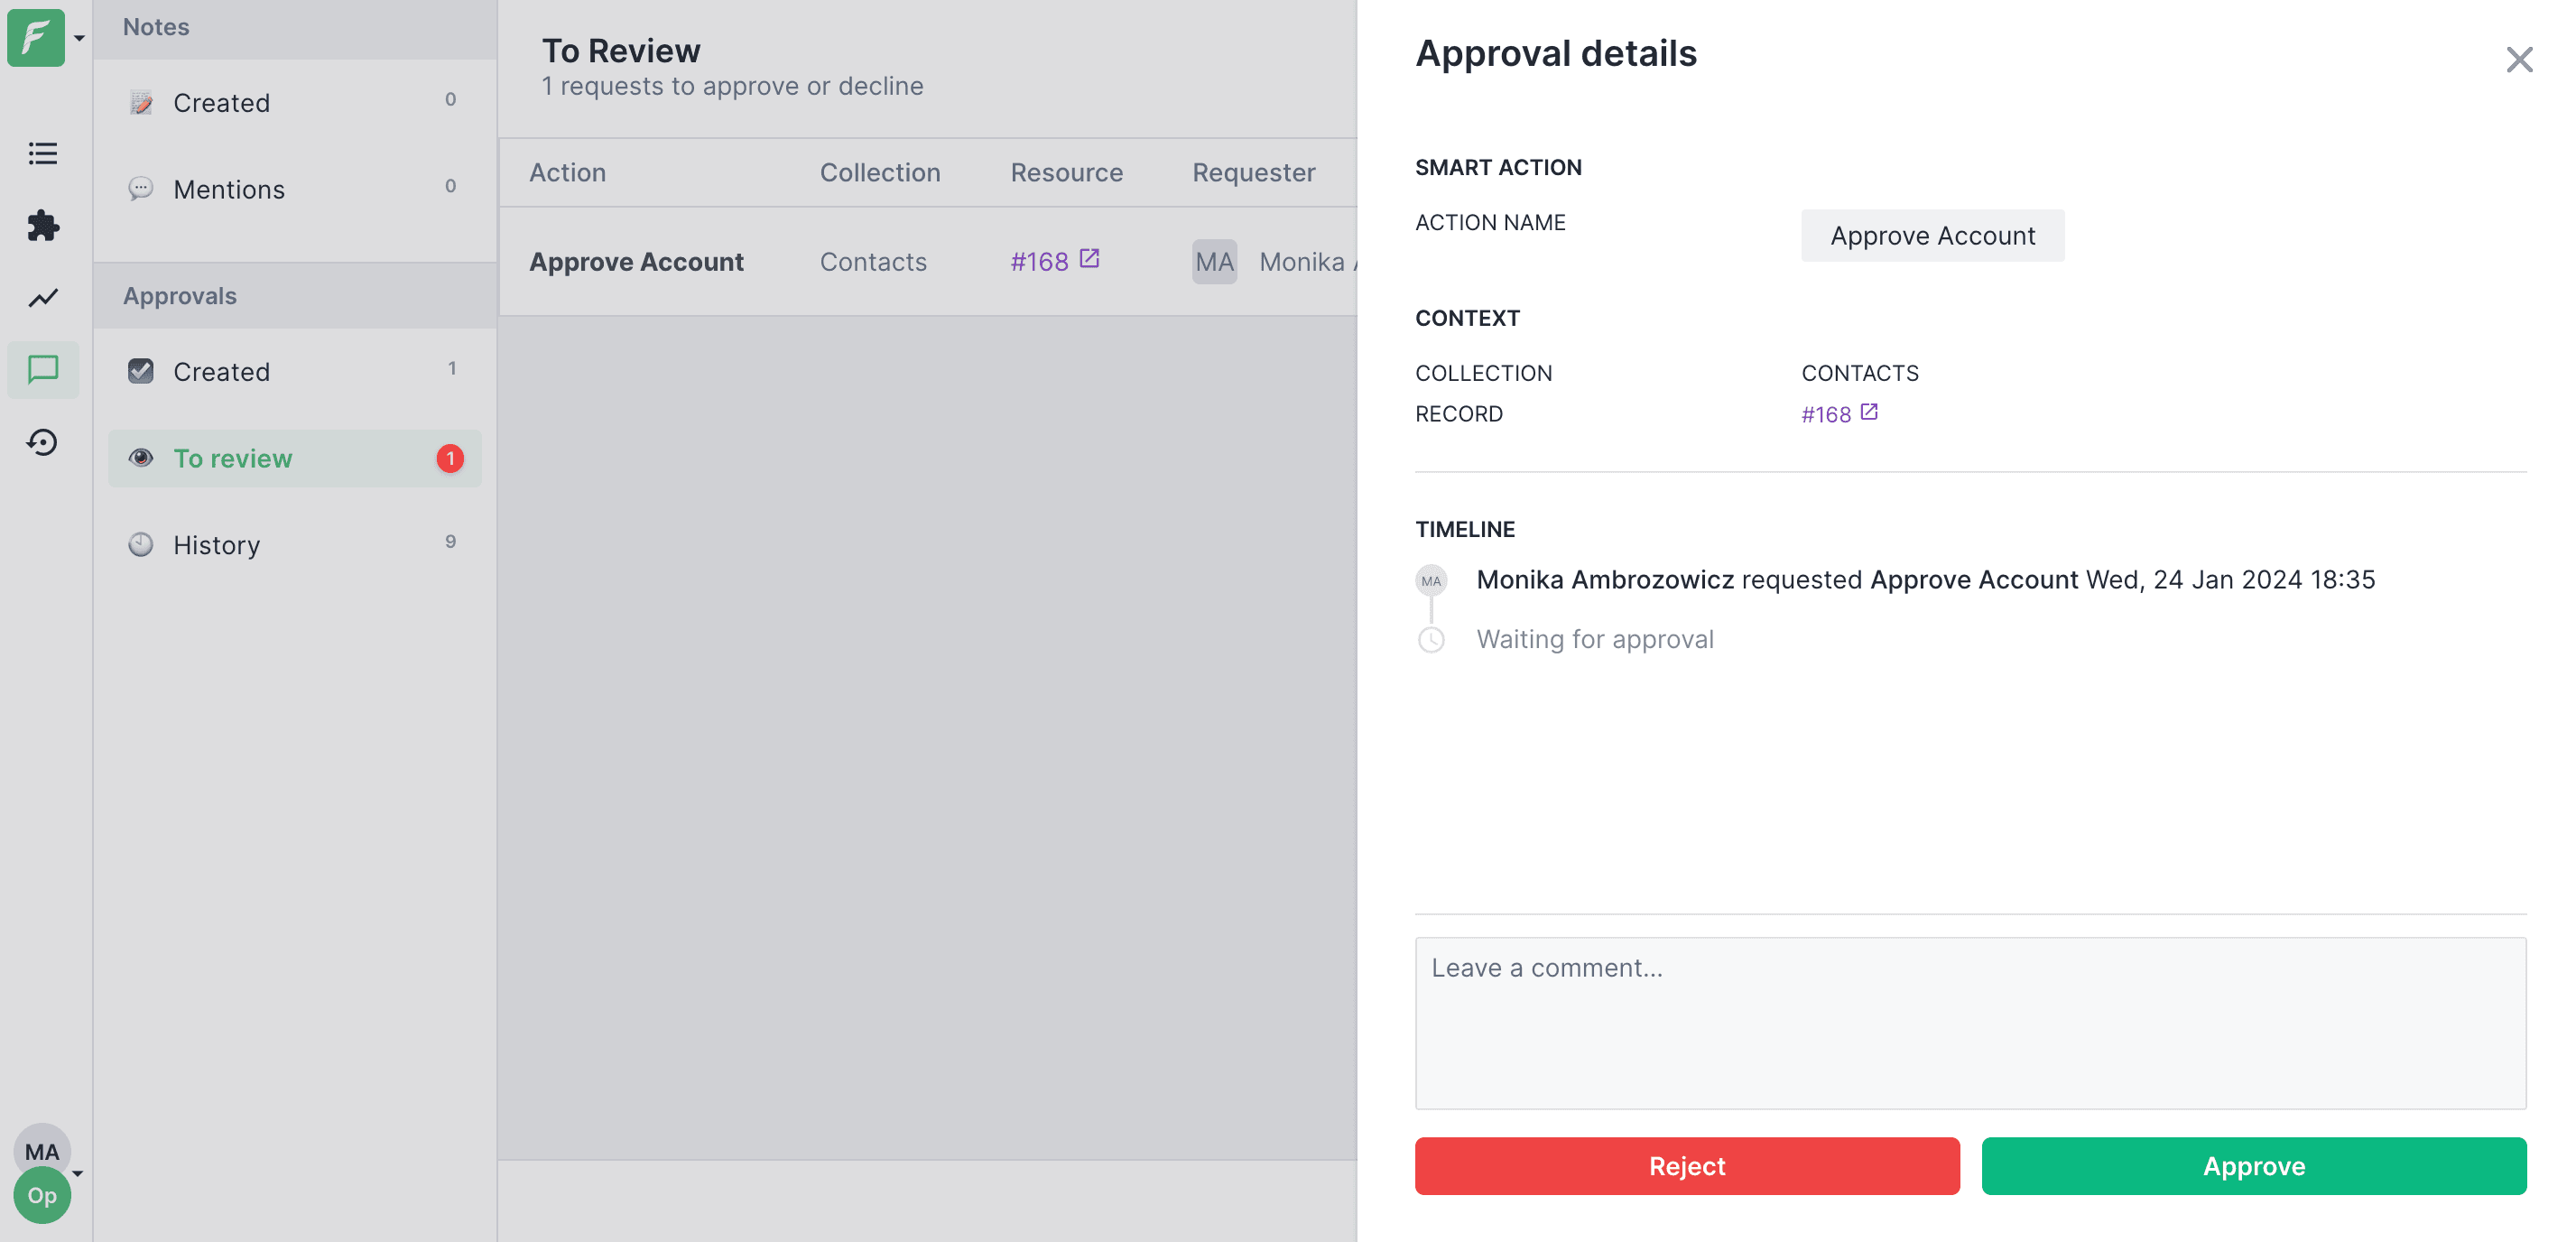Open the collaboration chat bubble icon
Image resolution: width=2576 pixels, height=1242 pixels.
tap(42, 370)
